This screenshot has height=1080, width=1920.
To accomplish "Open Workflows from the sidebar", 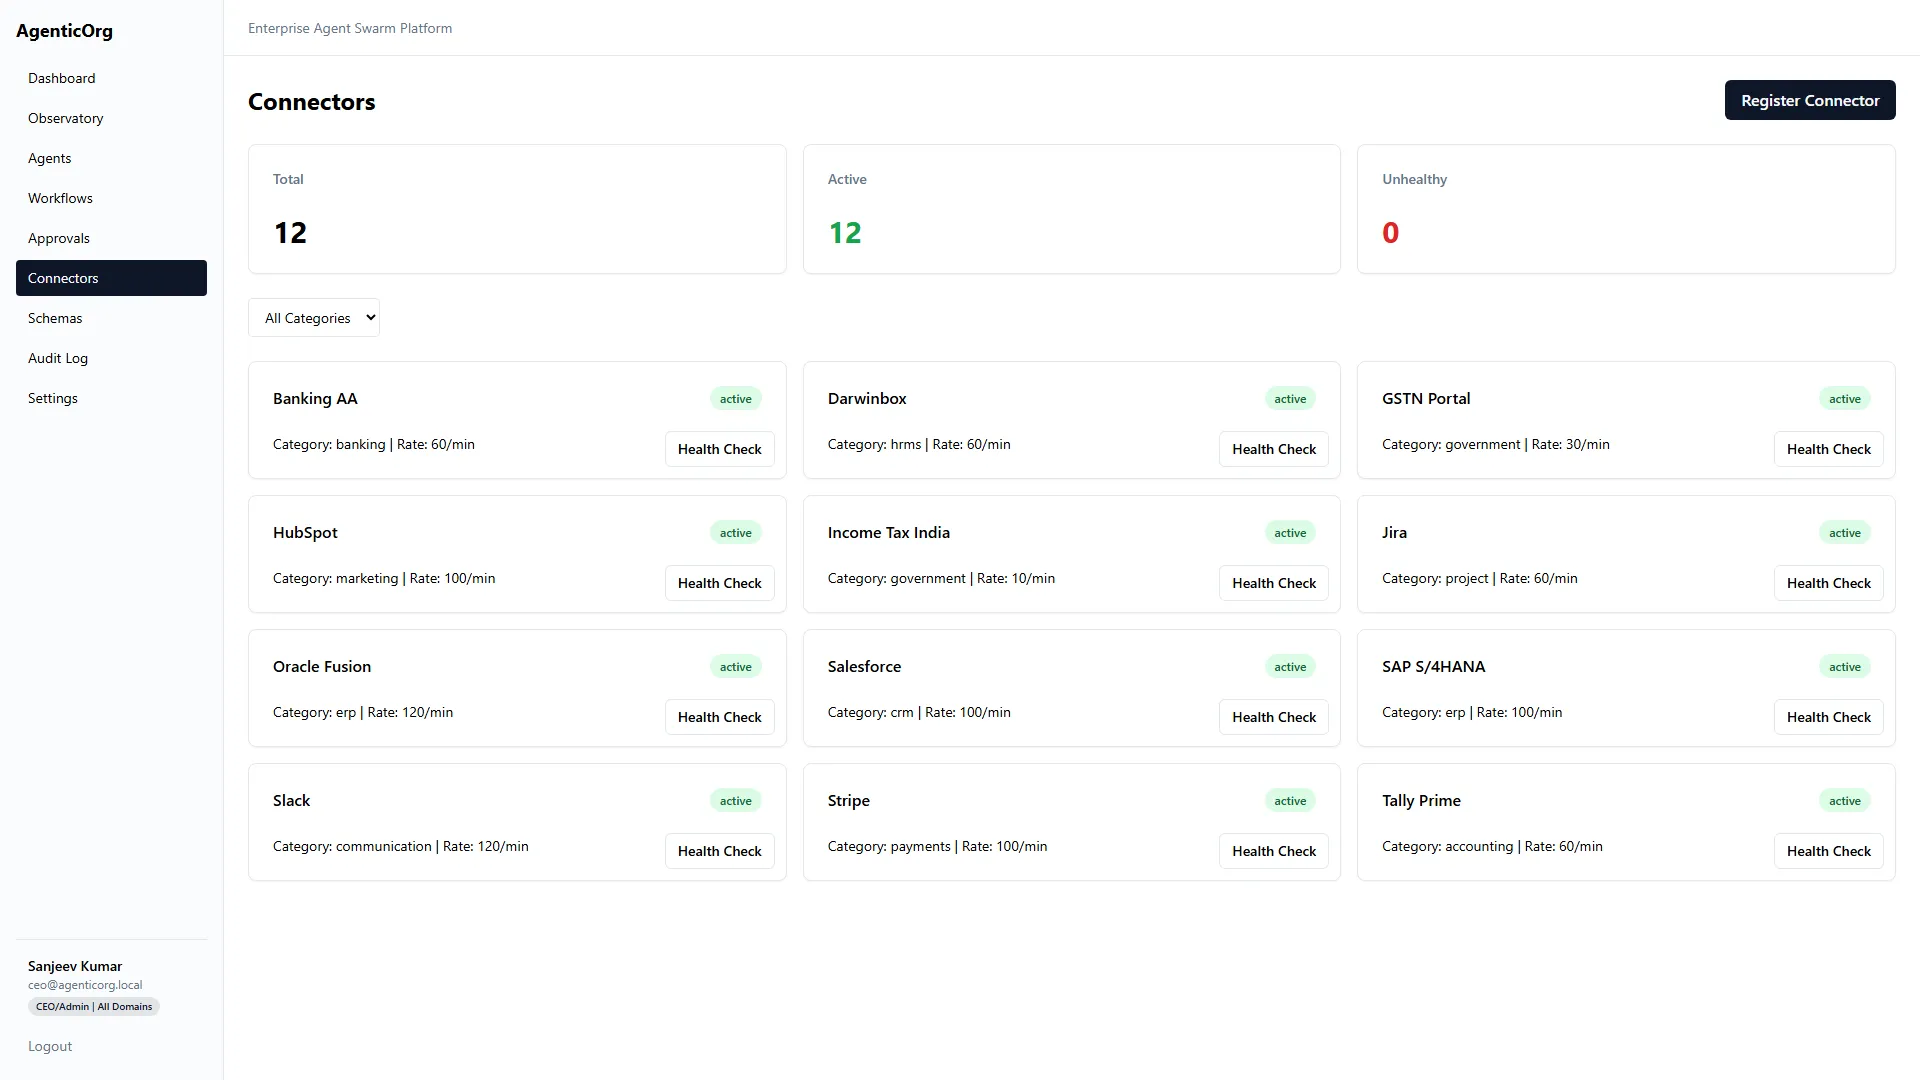I will pos(111,198).
